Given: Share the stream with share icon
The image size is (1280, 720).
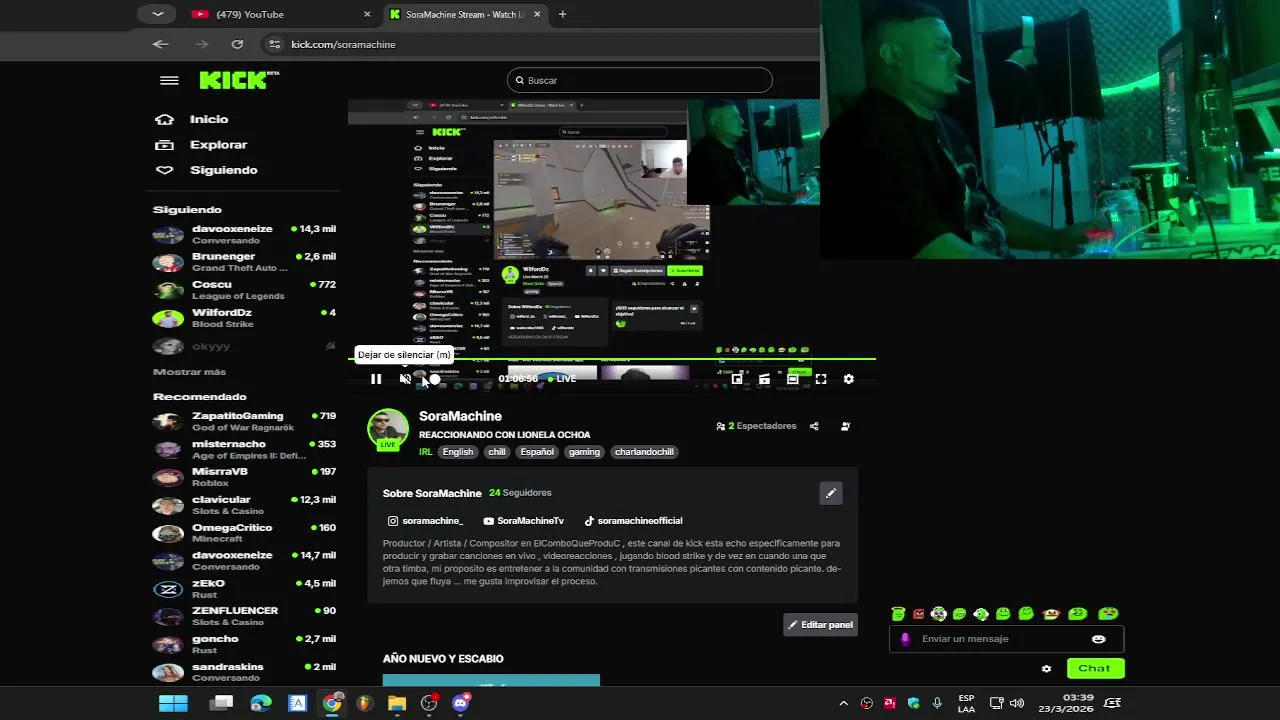Looking at the screenshot, I should click(814, 426).
